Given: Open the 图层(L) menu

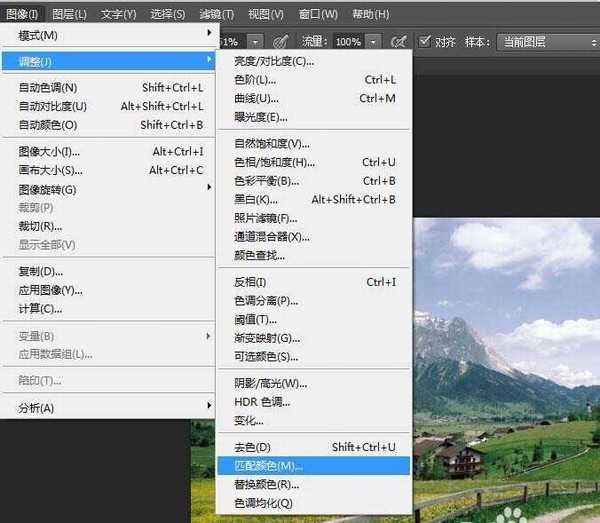Looking at the screenshot, I should click(69, 15).
